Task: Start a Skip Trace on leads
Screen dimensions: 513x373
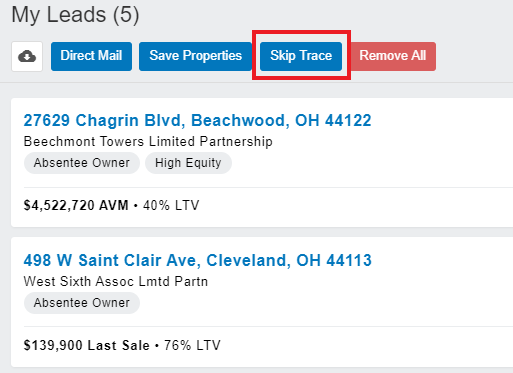Action: click(301, 56)
